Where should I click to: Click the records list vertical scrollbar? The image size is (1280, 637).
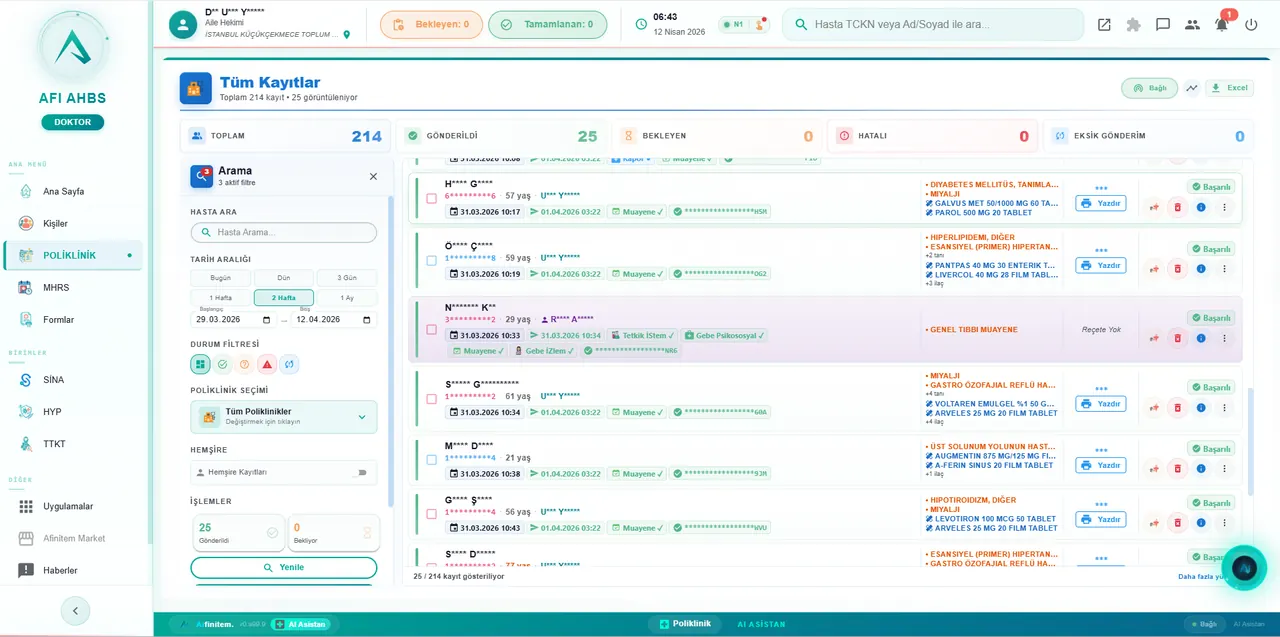(1249, 440)
